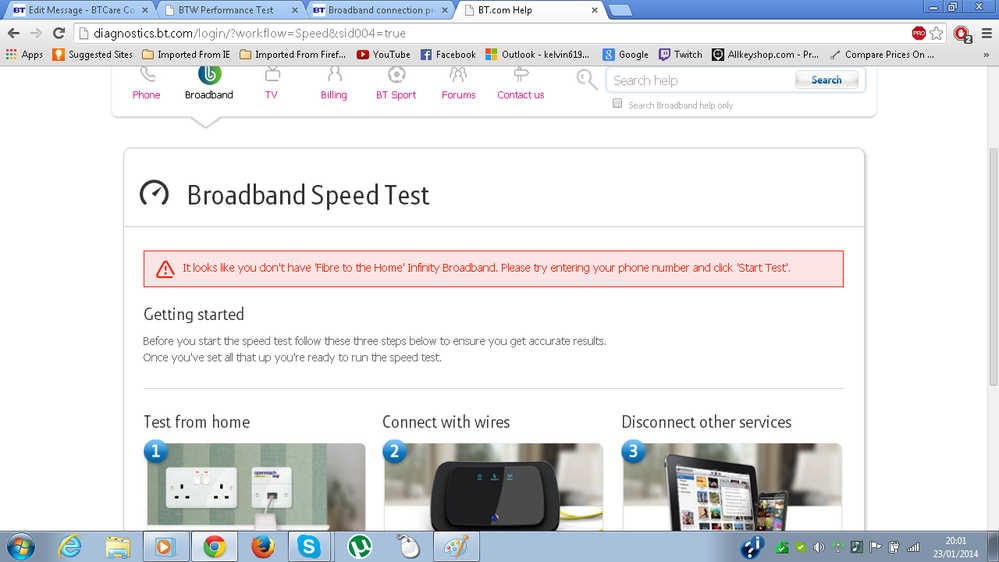Open BT Sport help section icon

coord(396,75)
